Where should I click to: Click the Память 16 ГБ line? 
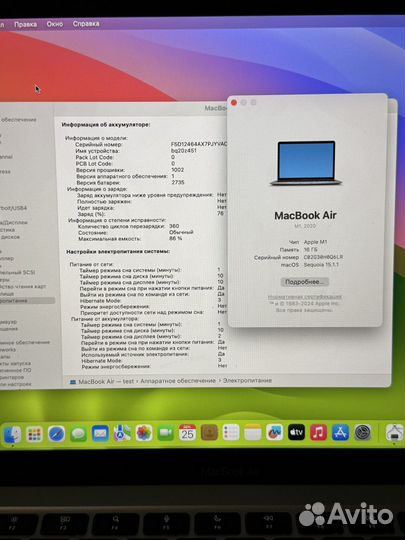(298, 249)
